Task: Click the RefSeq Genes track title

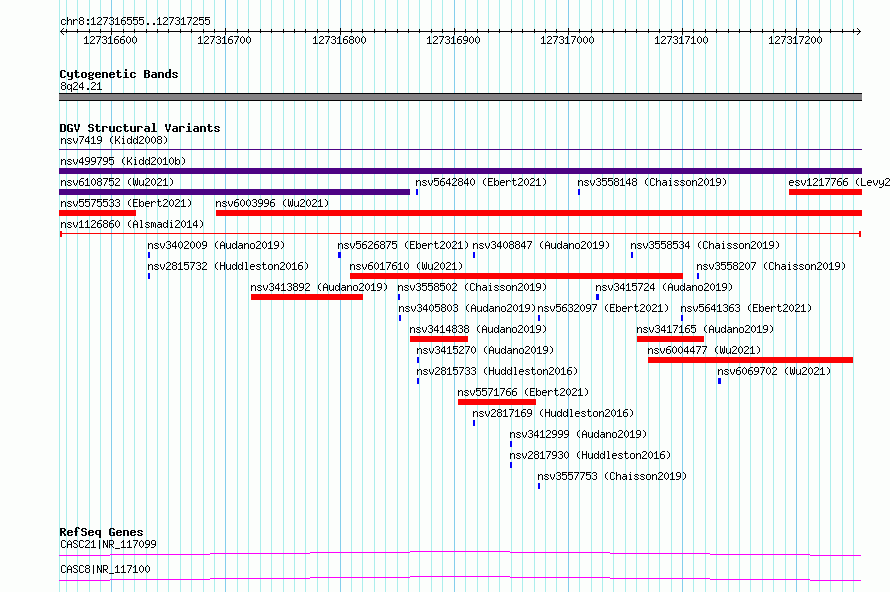Action: click(101, 532)
